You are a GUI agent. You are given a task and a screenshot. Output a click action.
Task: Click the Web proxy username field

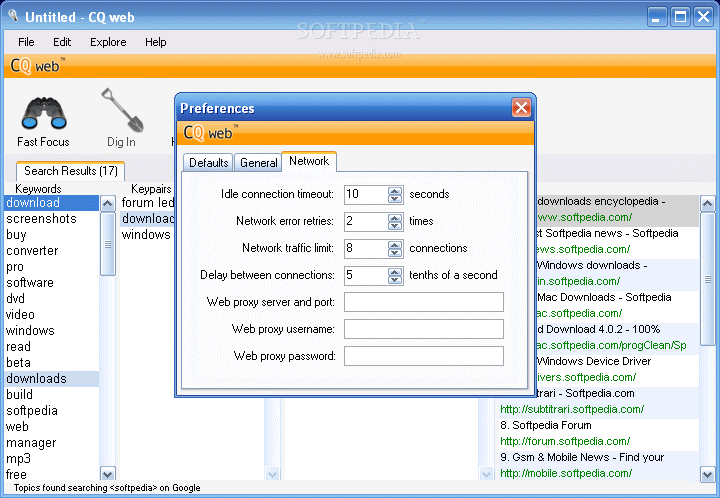(x=424, y=329)
